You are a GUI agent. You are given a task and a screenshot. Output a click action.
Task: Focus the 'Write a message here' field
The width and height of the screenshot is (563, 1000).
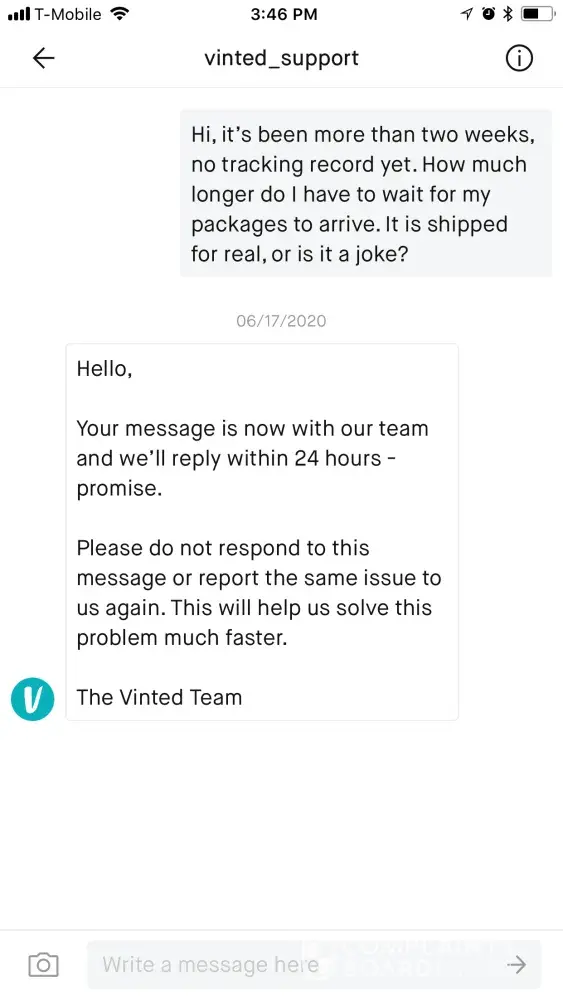314,964
